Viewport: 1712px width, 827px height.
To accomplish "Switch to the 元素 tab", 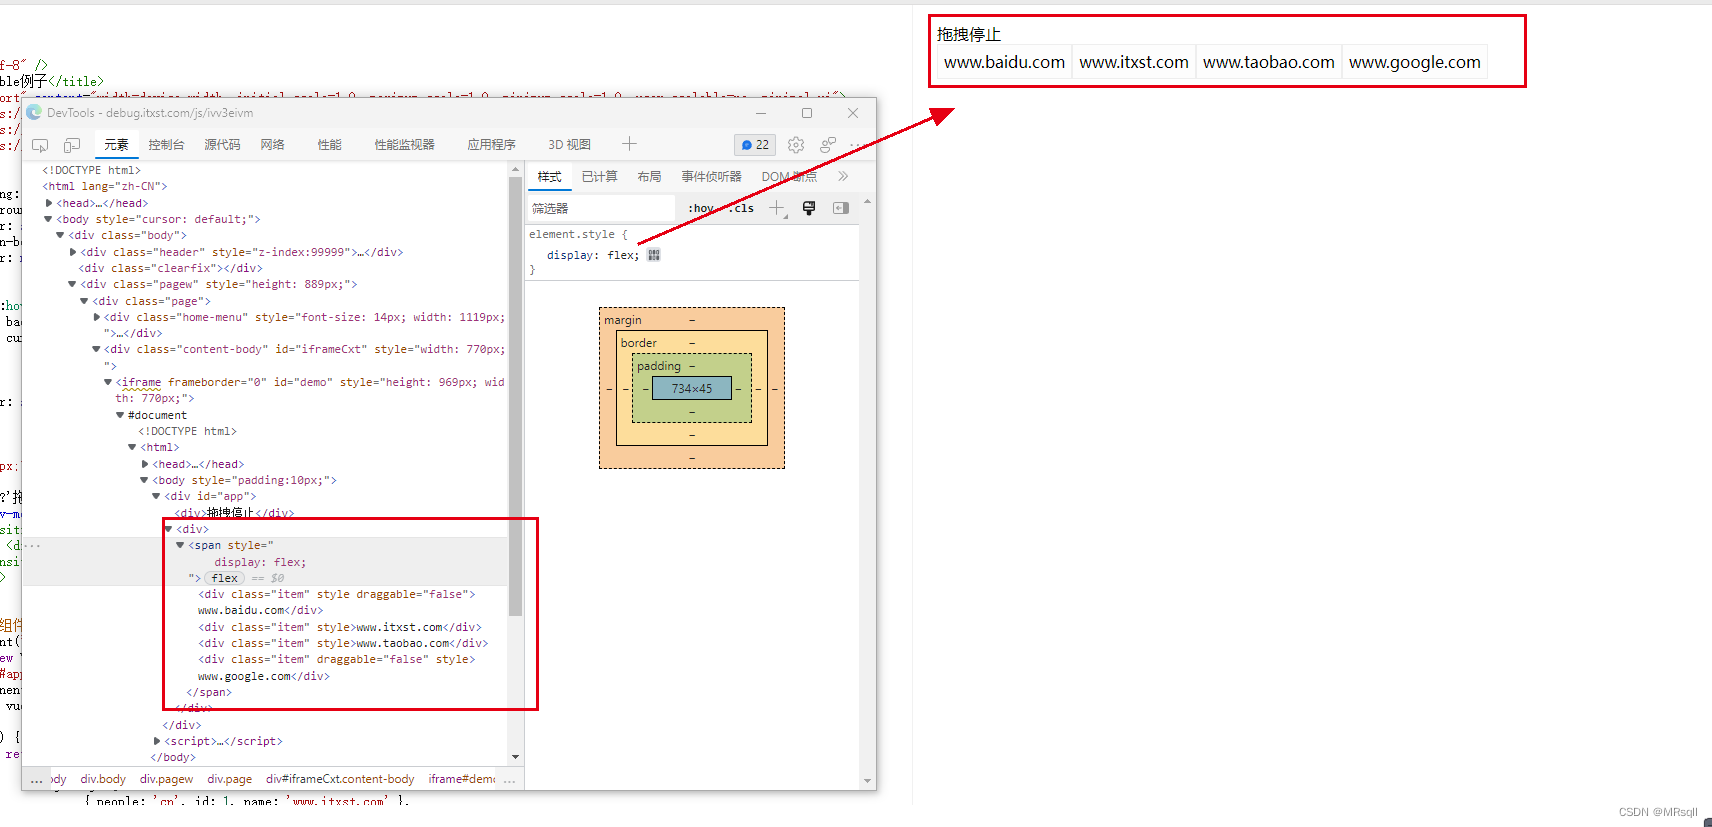I will pos(116,145).
